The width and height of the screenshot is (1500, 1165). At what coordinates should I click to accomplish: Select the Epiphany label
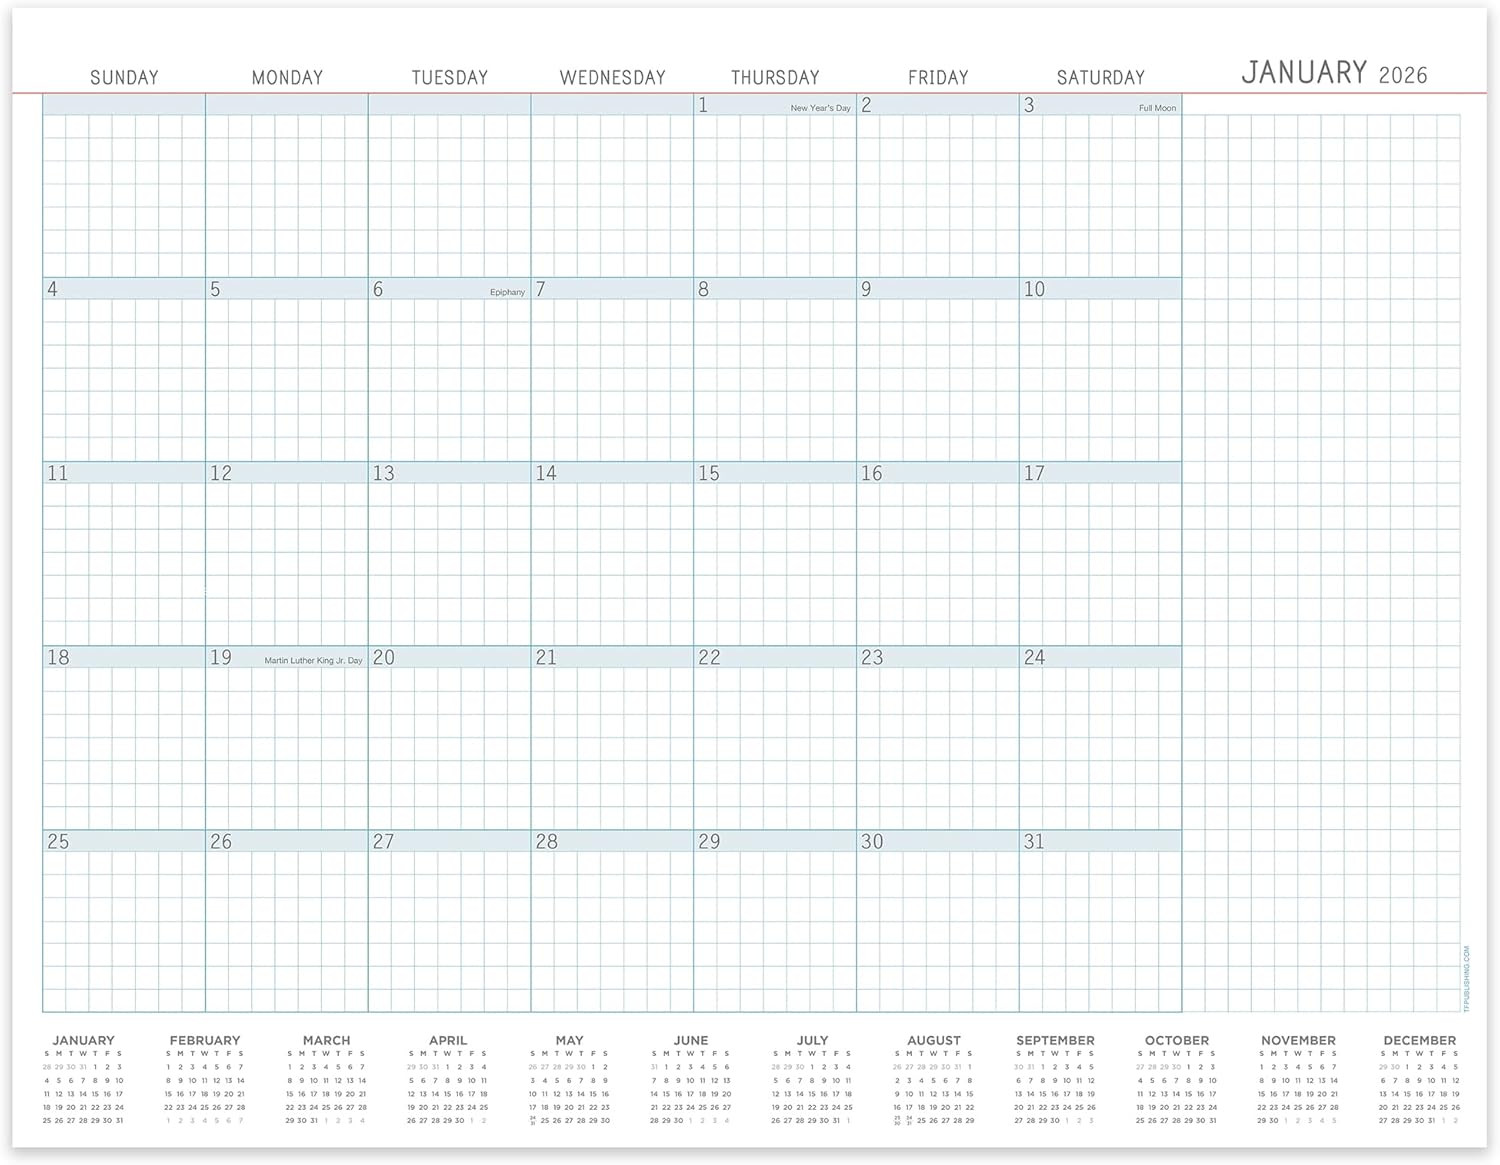pos(507,292)
